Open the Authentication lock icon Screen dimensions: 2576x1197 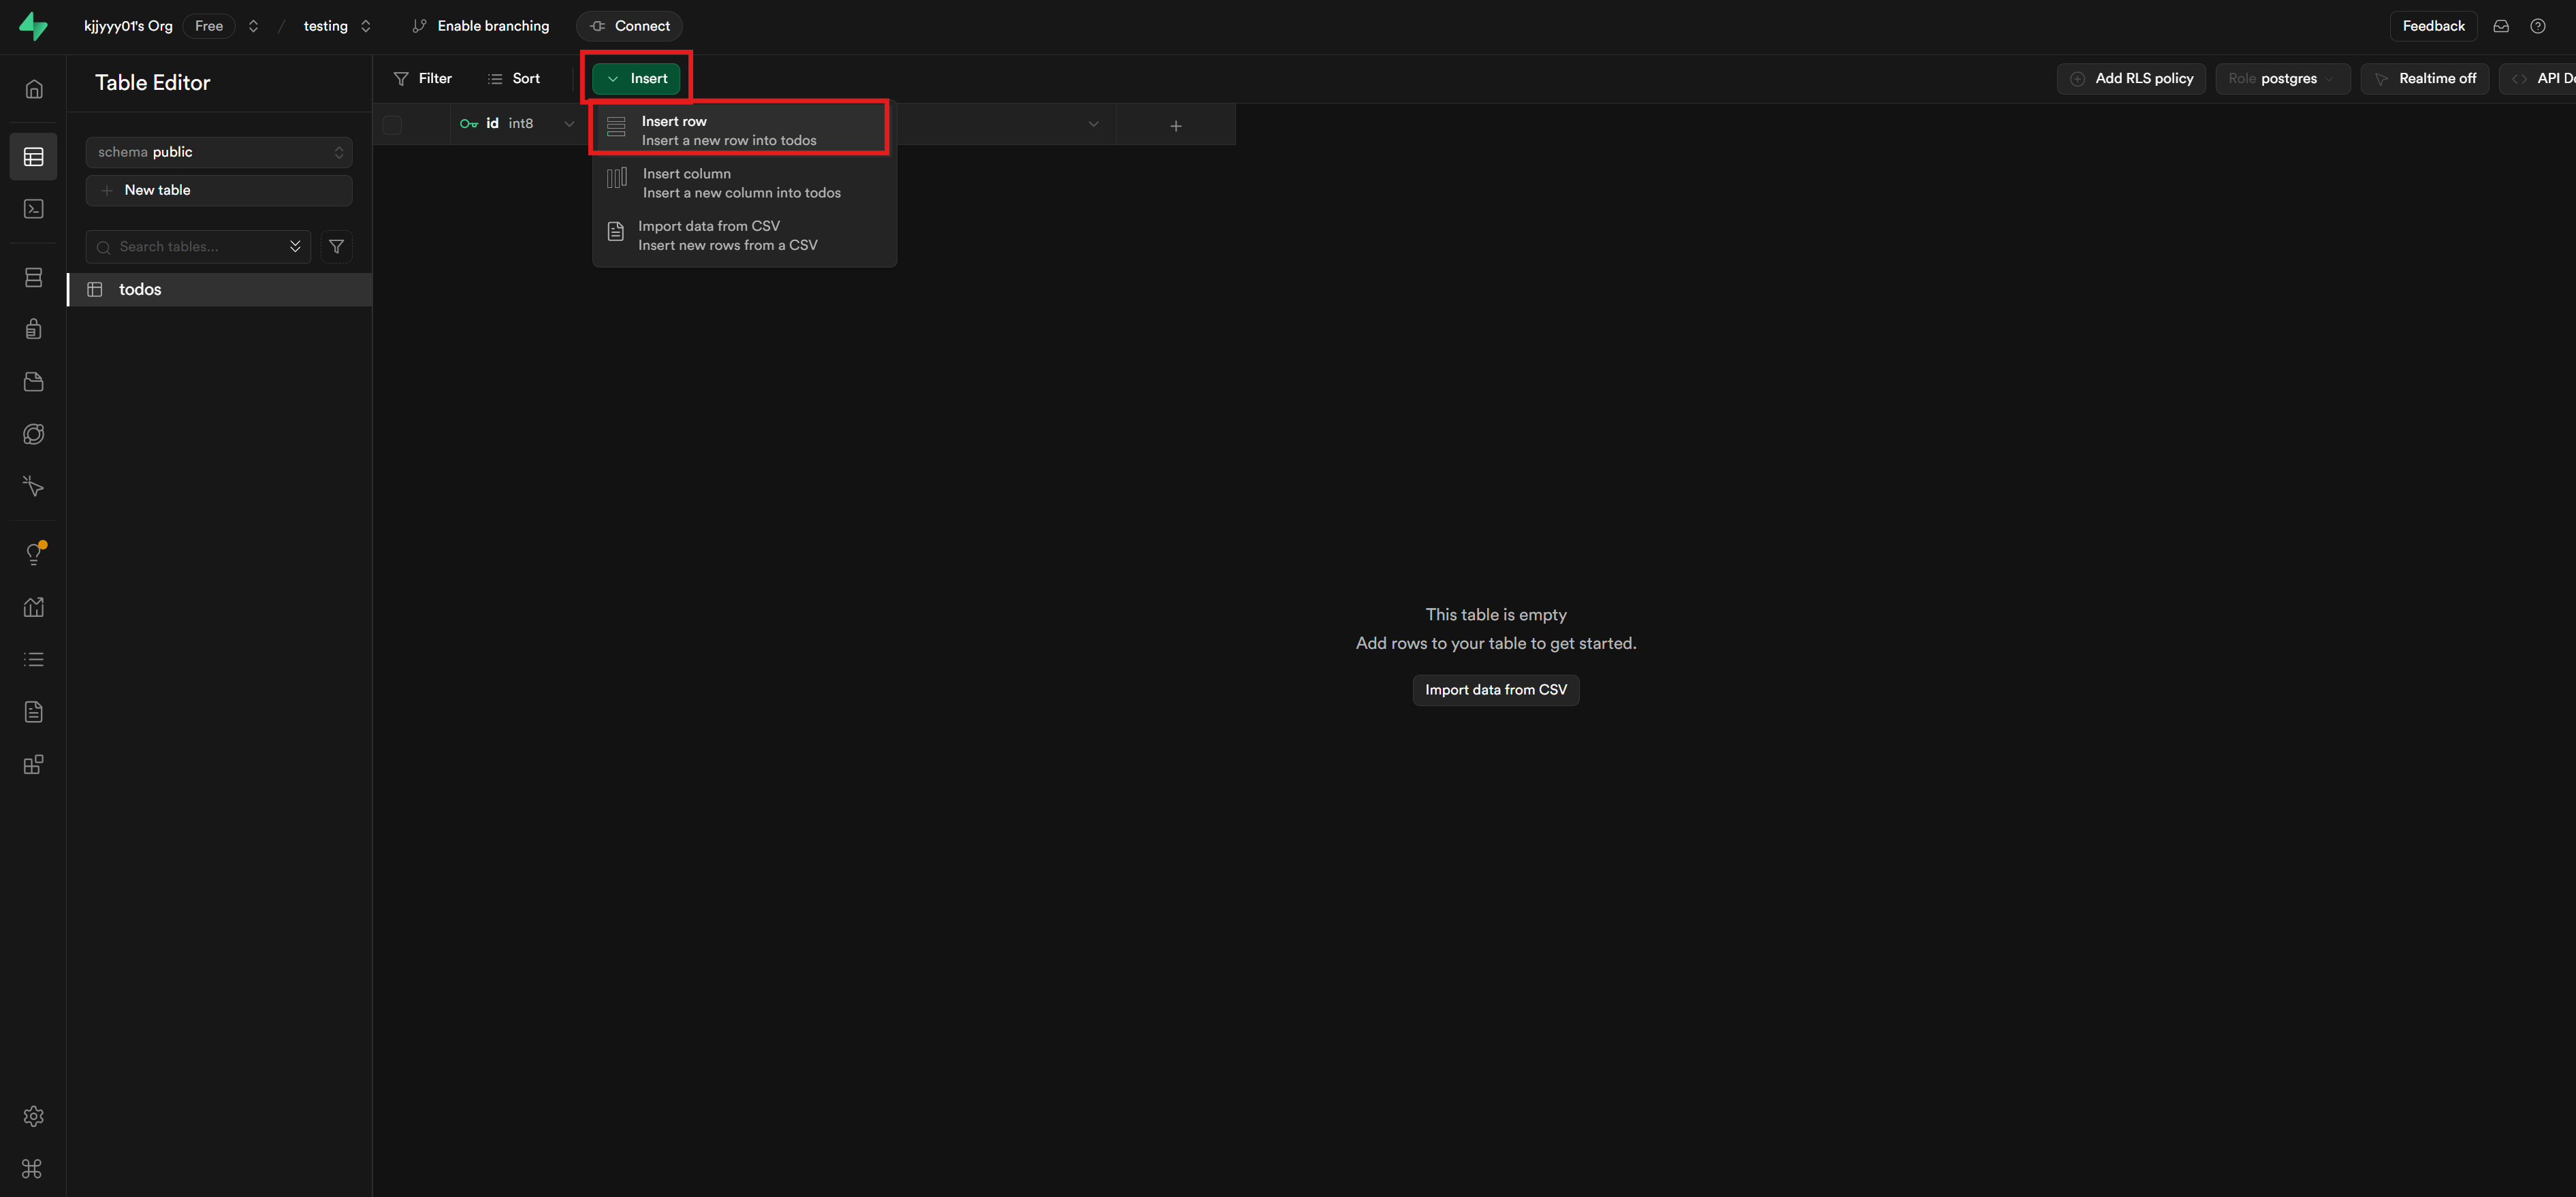tap(33, 329)
